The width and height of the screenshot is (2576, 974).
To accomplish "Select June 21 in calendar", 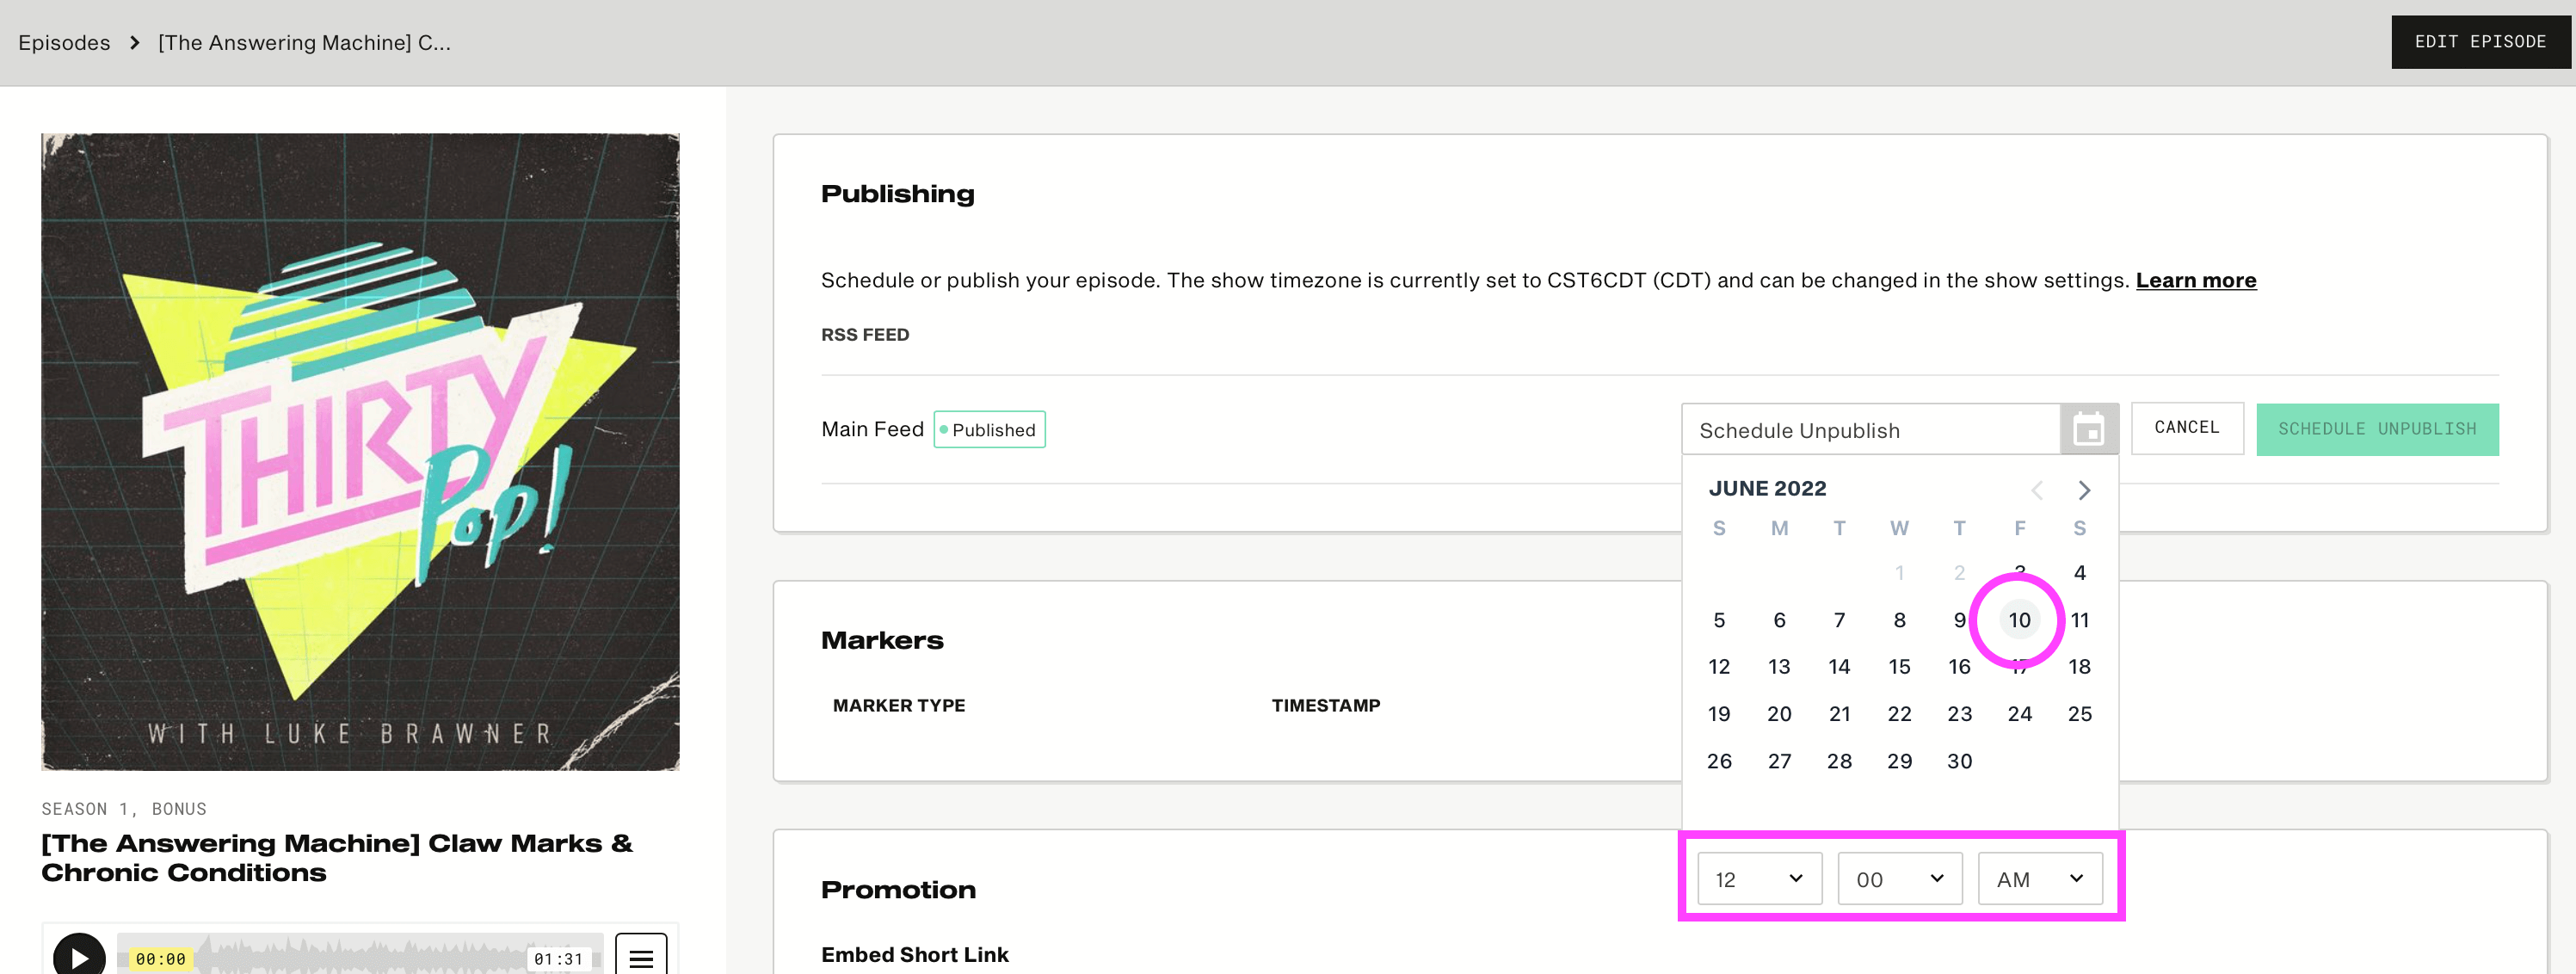I will (x=1839, y=714).
